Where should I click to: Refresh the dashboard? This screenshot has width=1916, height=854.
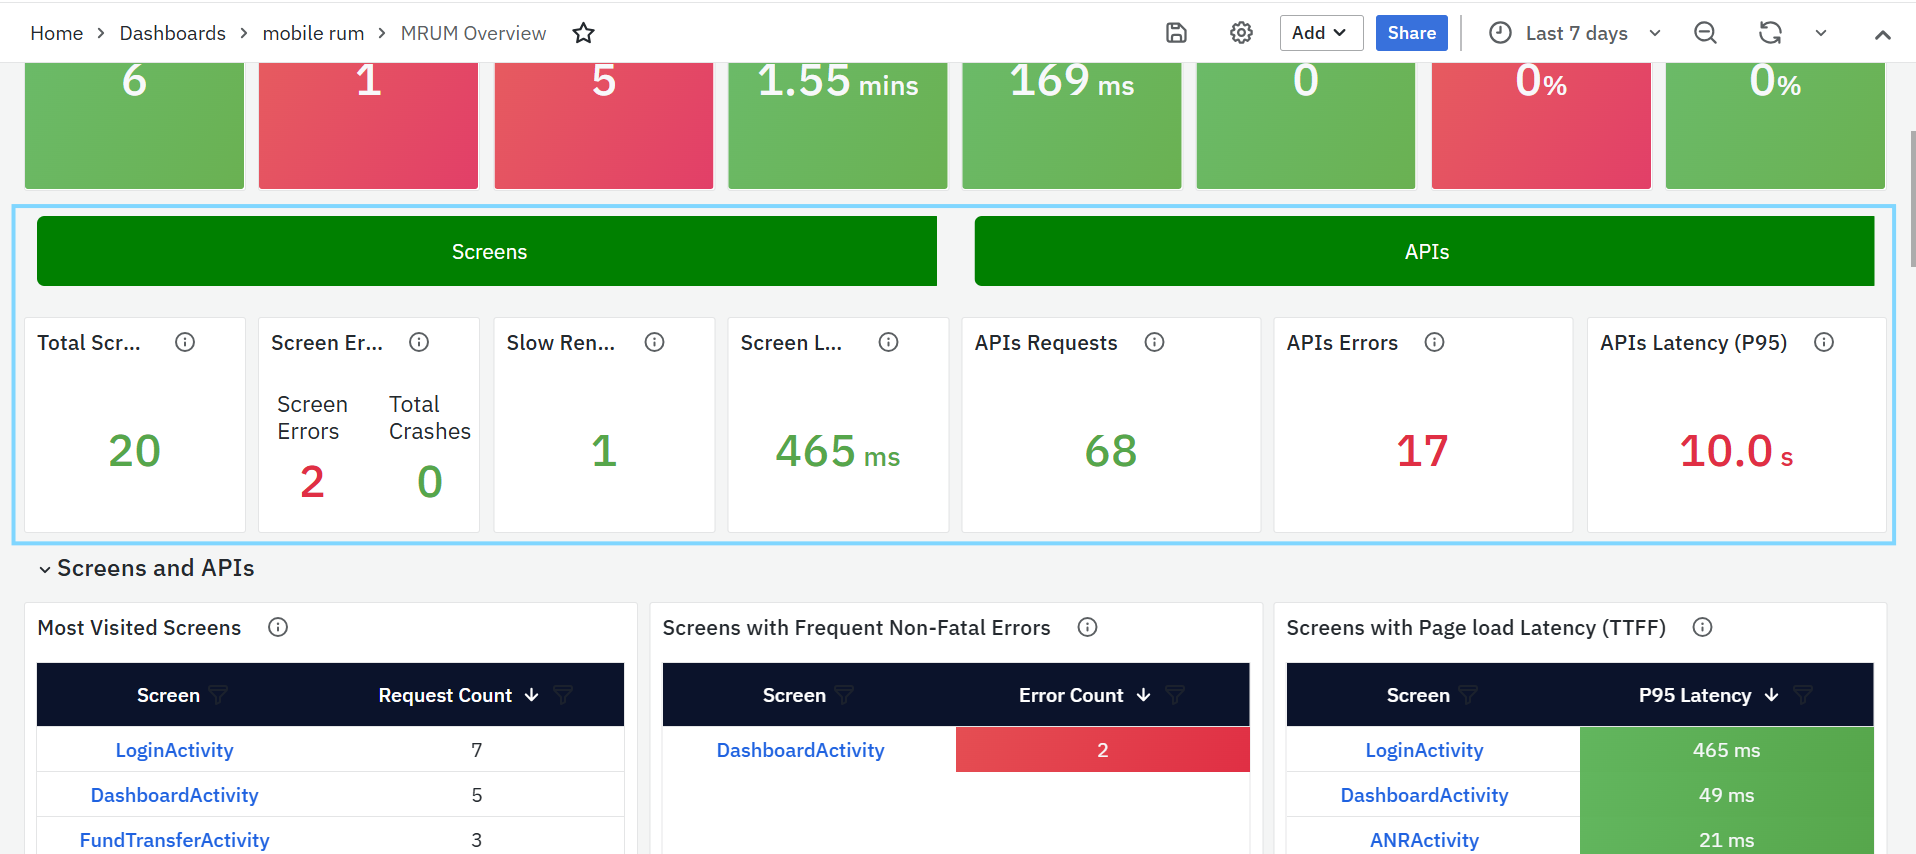[x=1770, y=33]
